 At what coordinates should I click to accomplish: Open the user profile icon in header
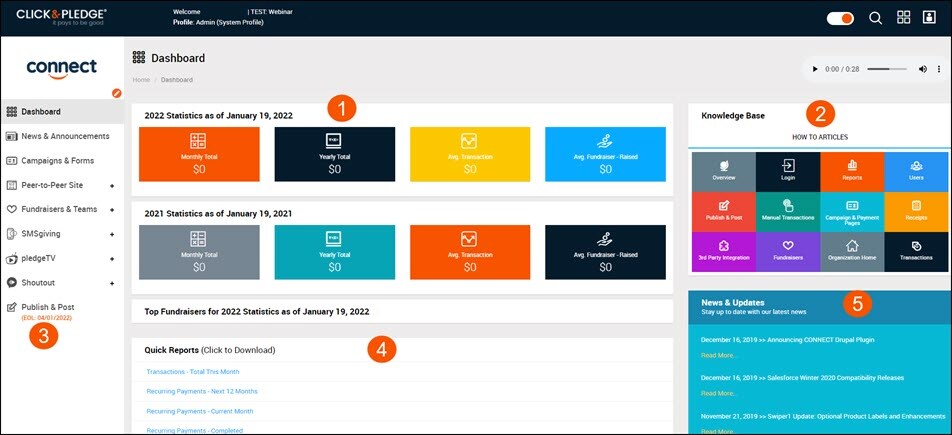click(x=929, y=18)
